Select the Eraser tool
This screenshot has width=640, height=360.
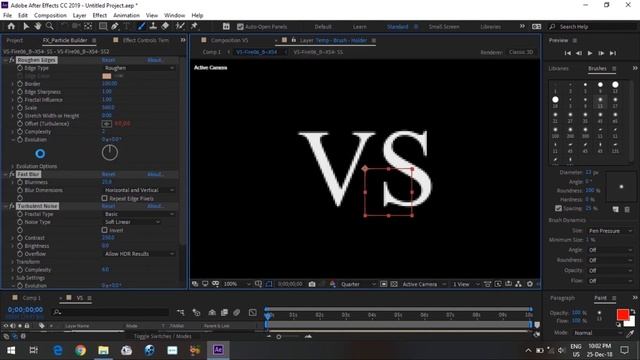click(165, 27)
